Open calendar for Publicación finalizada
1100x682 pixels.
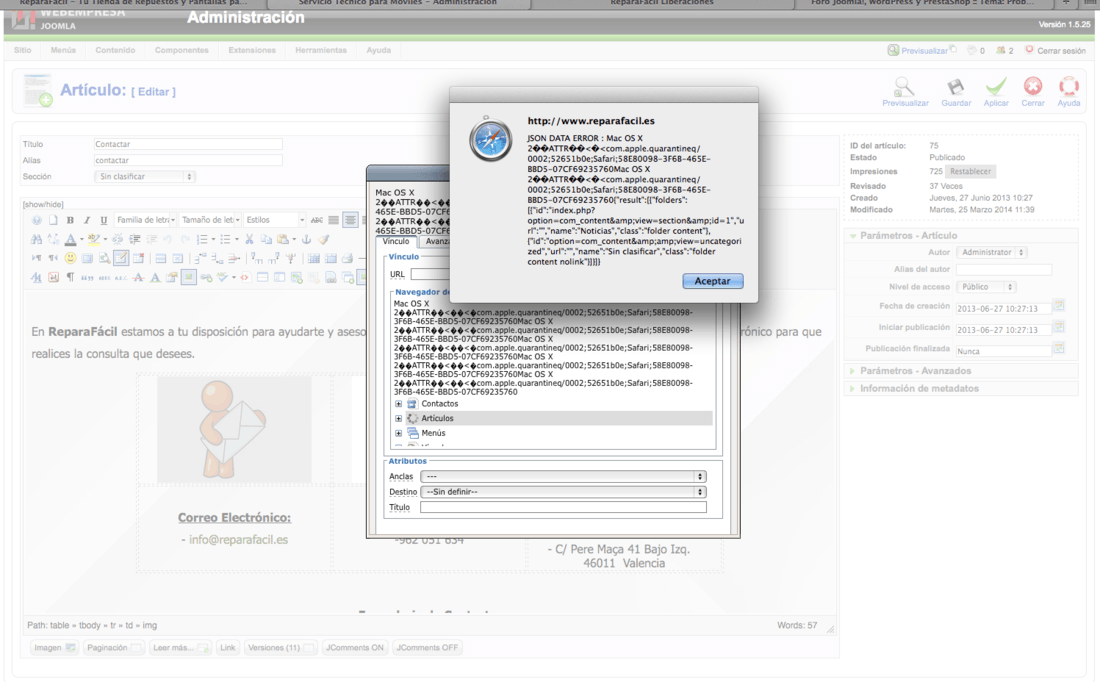(1059, 347)
